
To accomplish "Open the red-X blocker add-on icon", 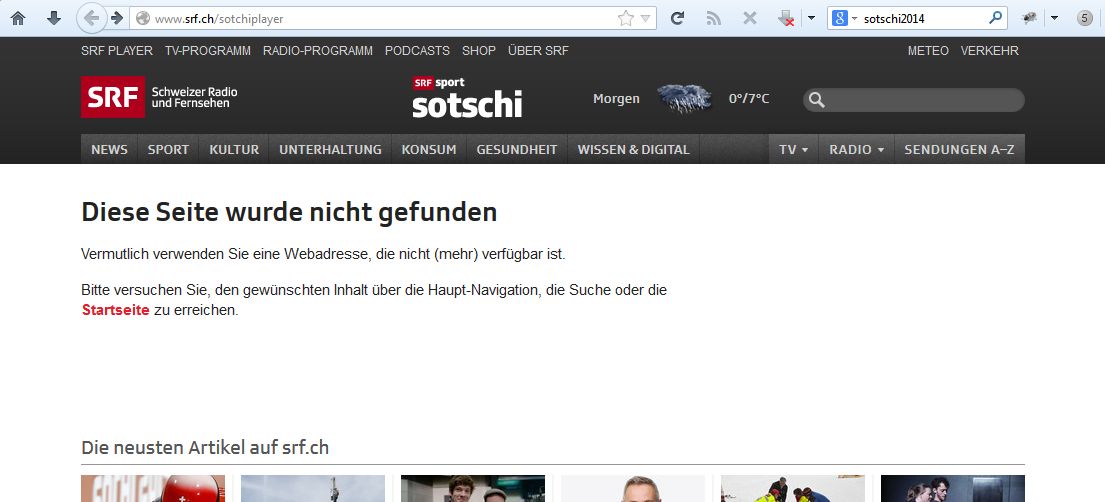I will [786, 18].
